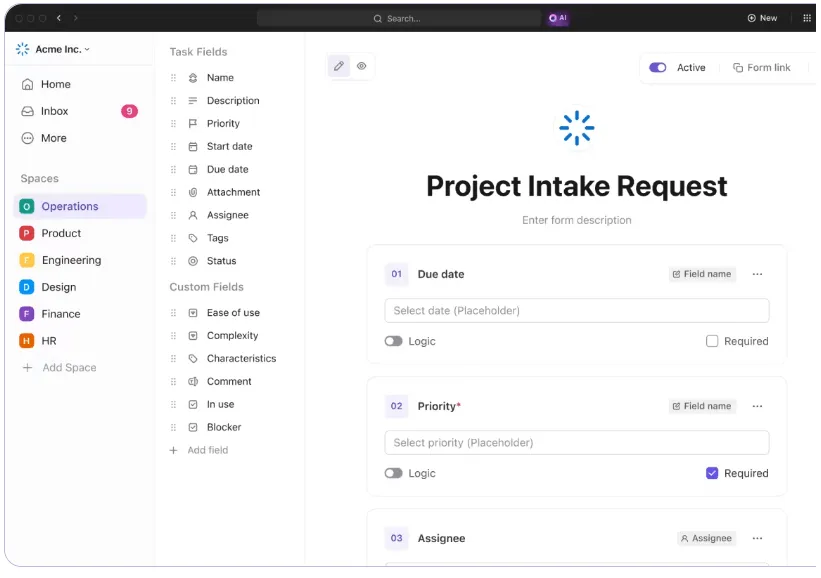Open the Select priority placeholder field

576,443
